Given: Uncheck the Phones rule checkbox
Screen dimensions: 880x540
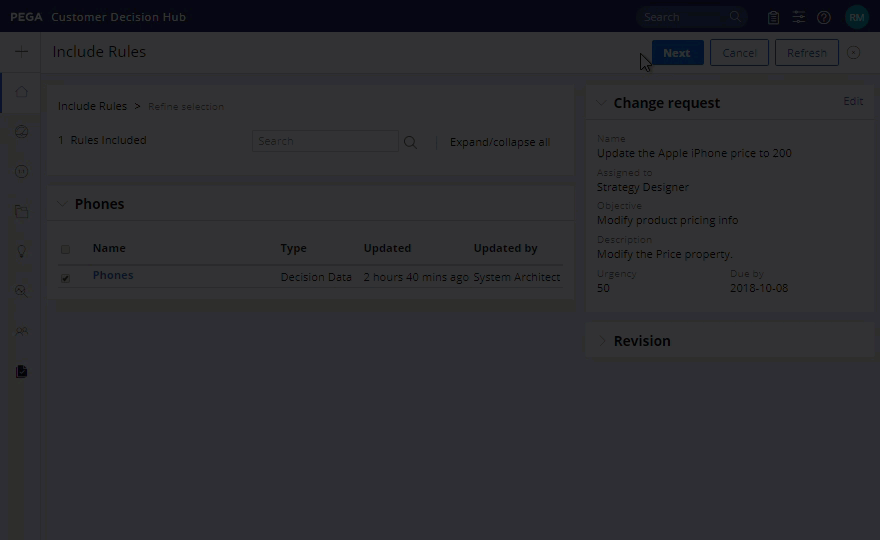Looking at the screenshot, I should (66, 278).
